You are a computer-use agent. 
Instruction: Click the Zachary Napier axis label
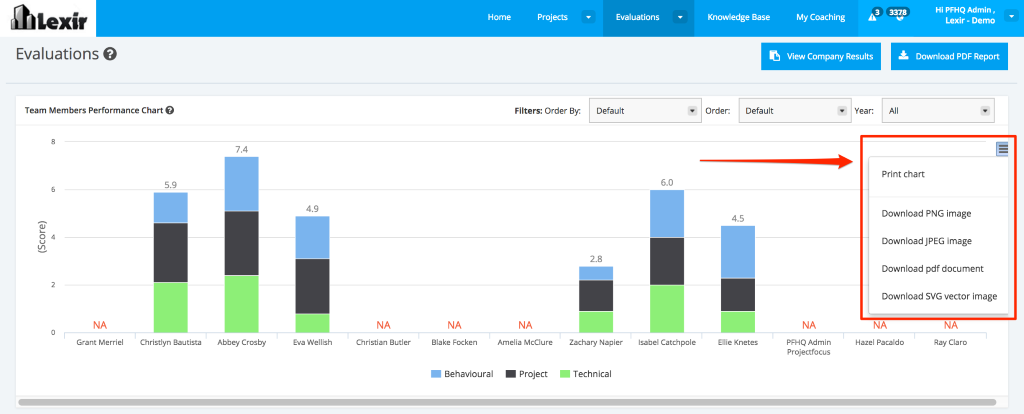tap(596, 342)
